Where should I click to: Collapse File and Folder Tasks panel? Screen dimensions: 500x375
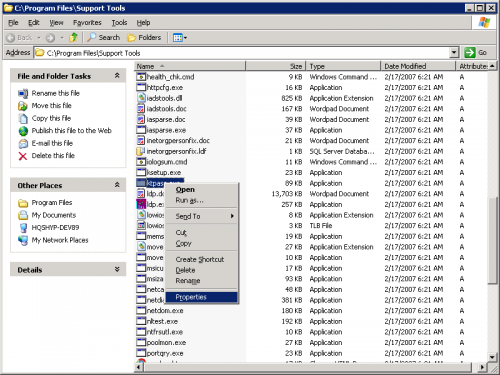117,76
